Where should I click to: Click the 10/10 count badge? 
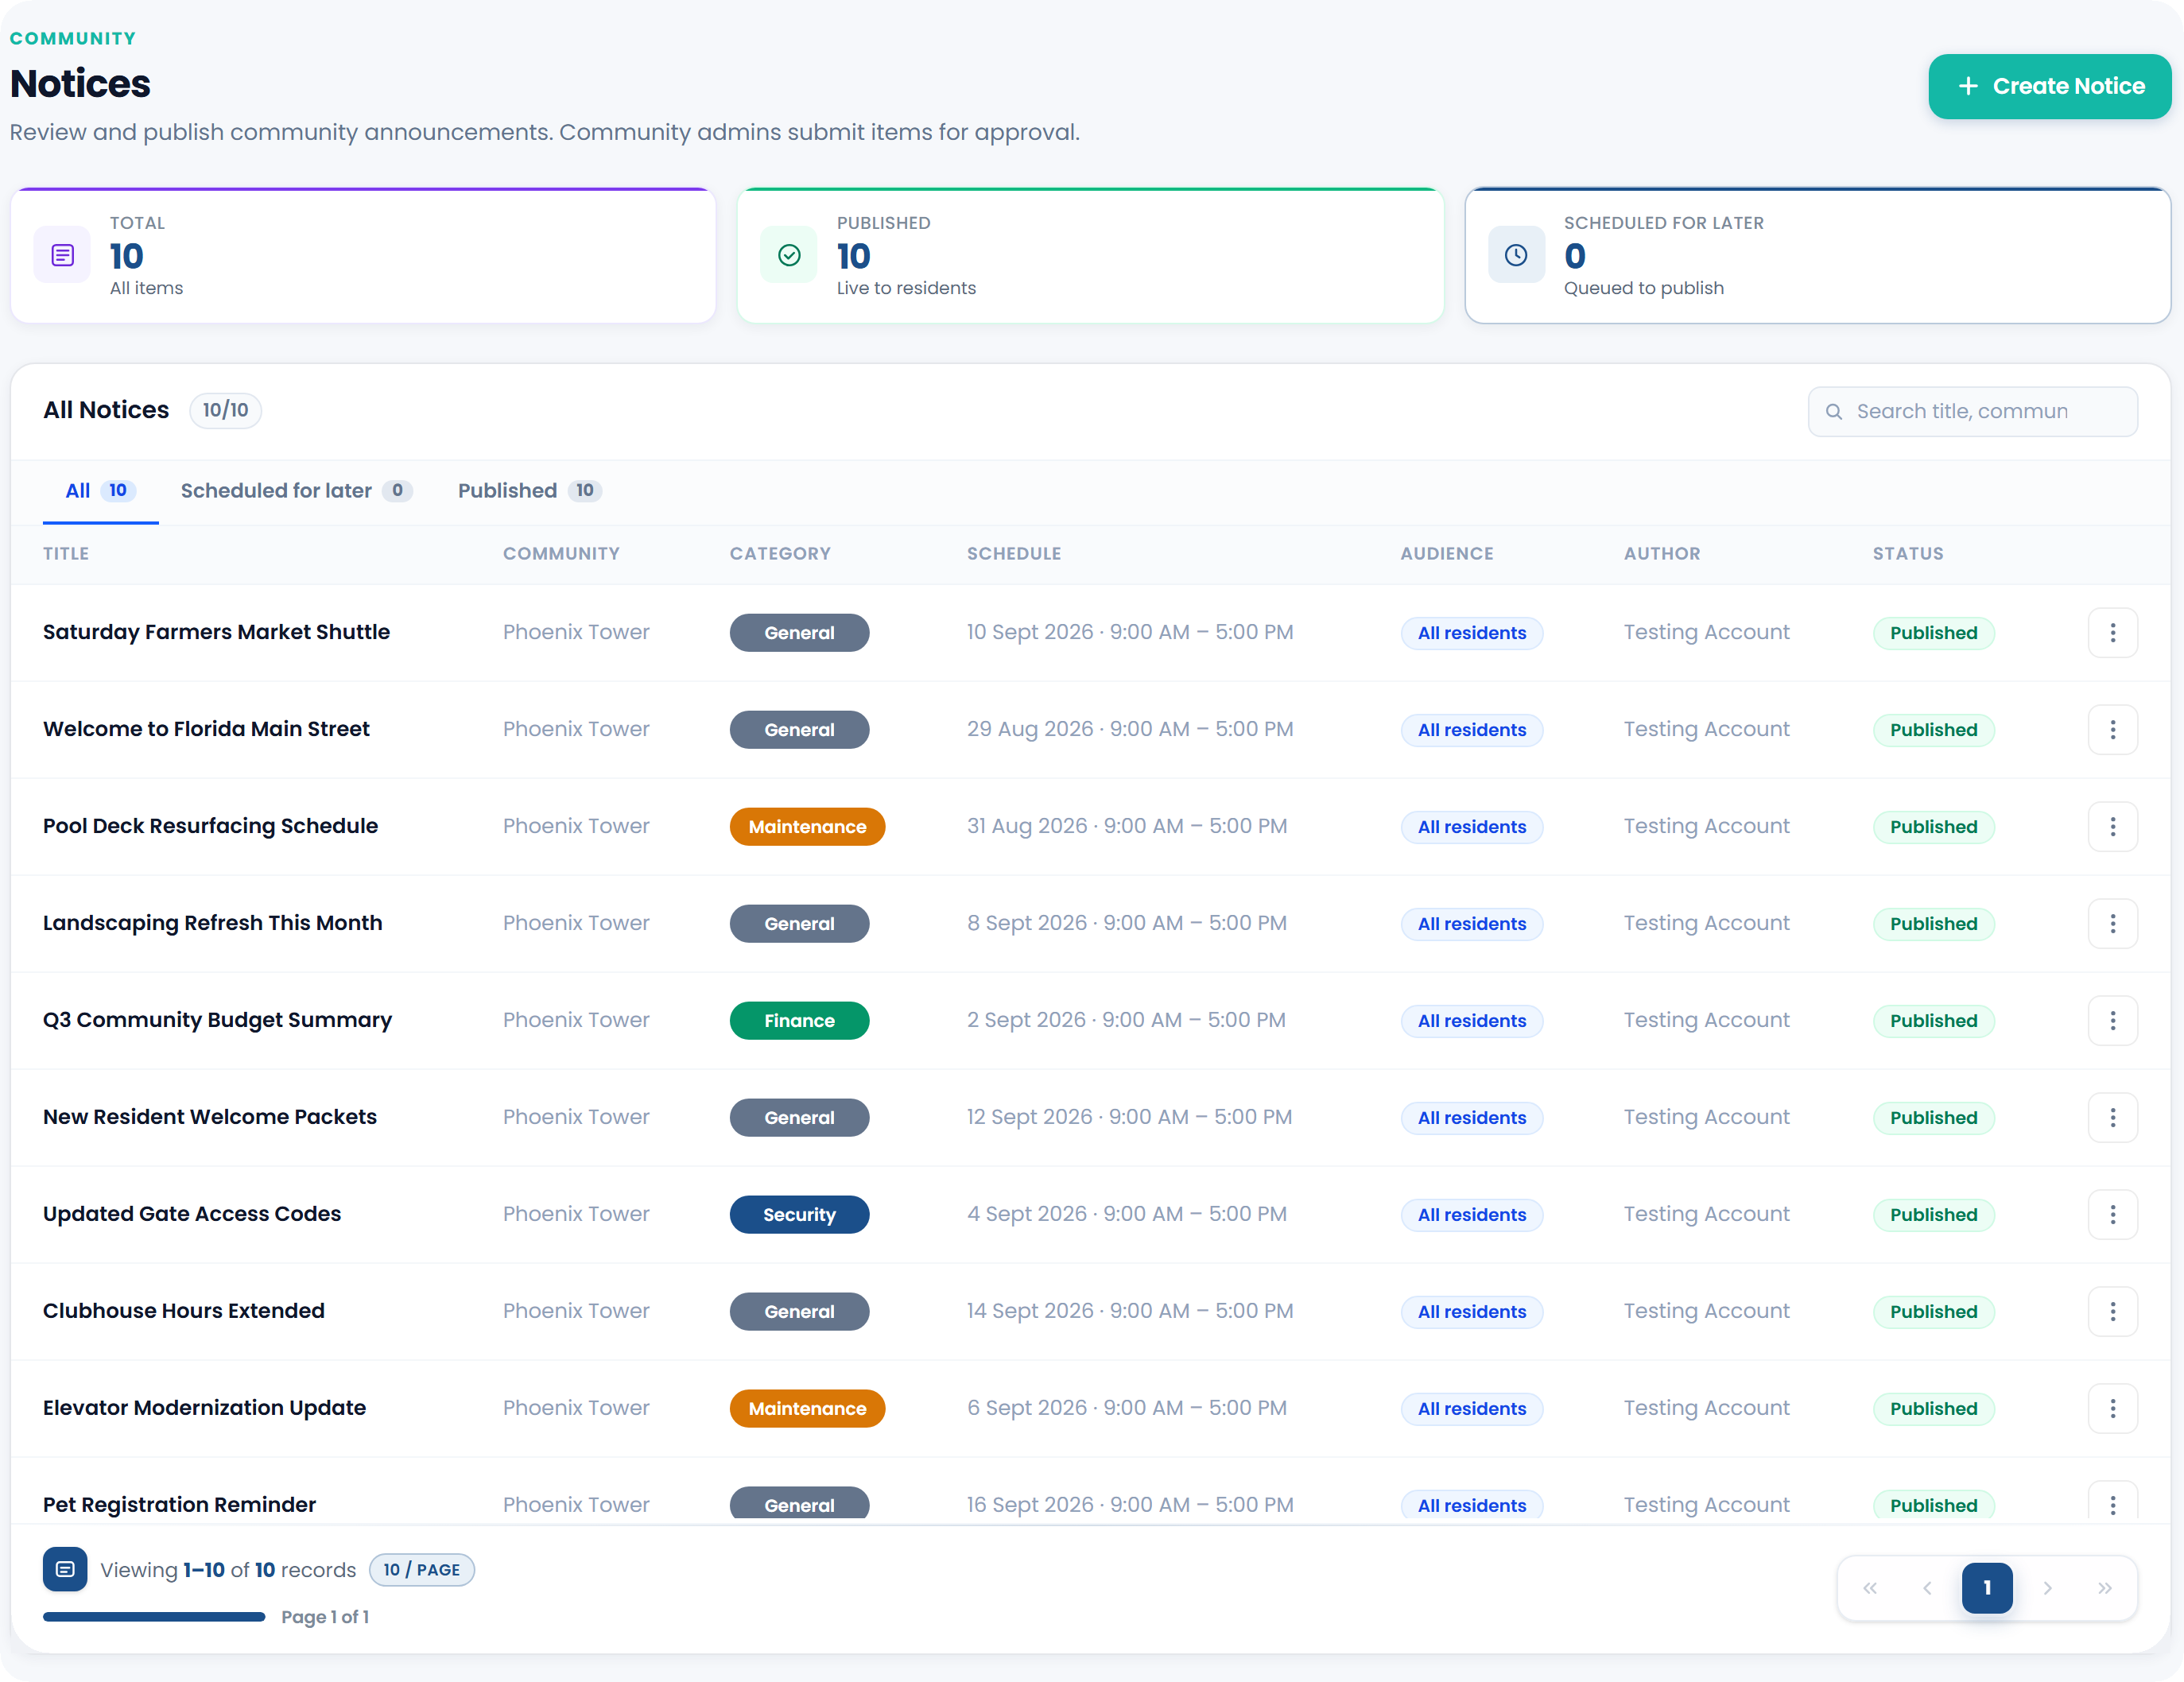click(225, 410)
